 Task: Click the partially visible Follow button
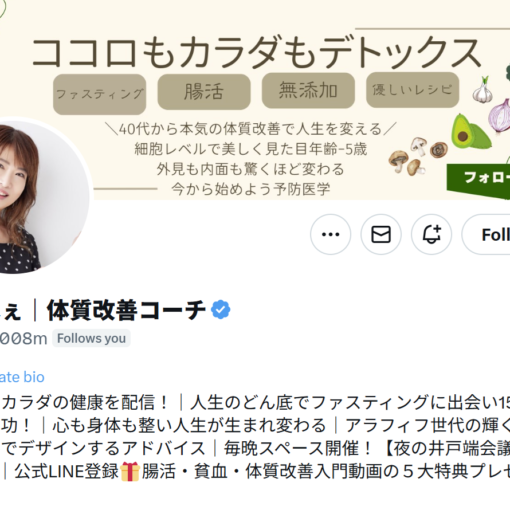tap(486, 234)
